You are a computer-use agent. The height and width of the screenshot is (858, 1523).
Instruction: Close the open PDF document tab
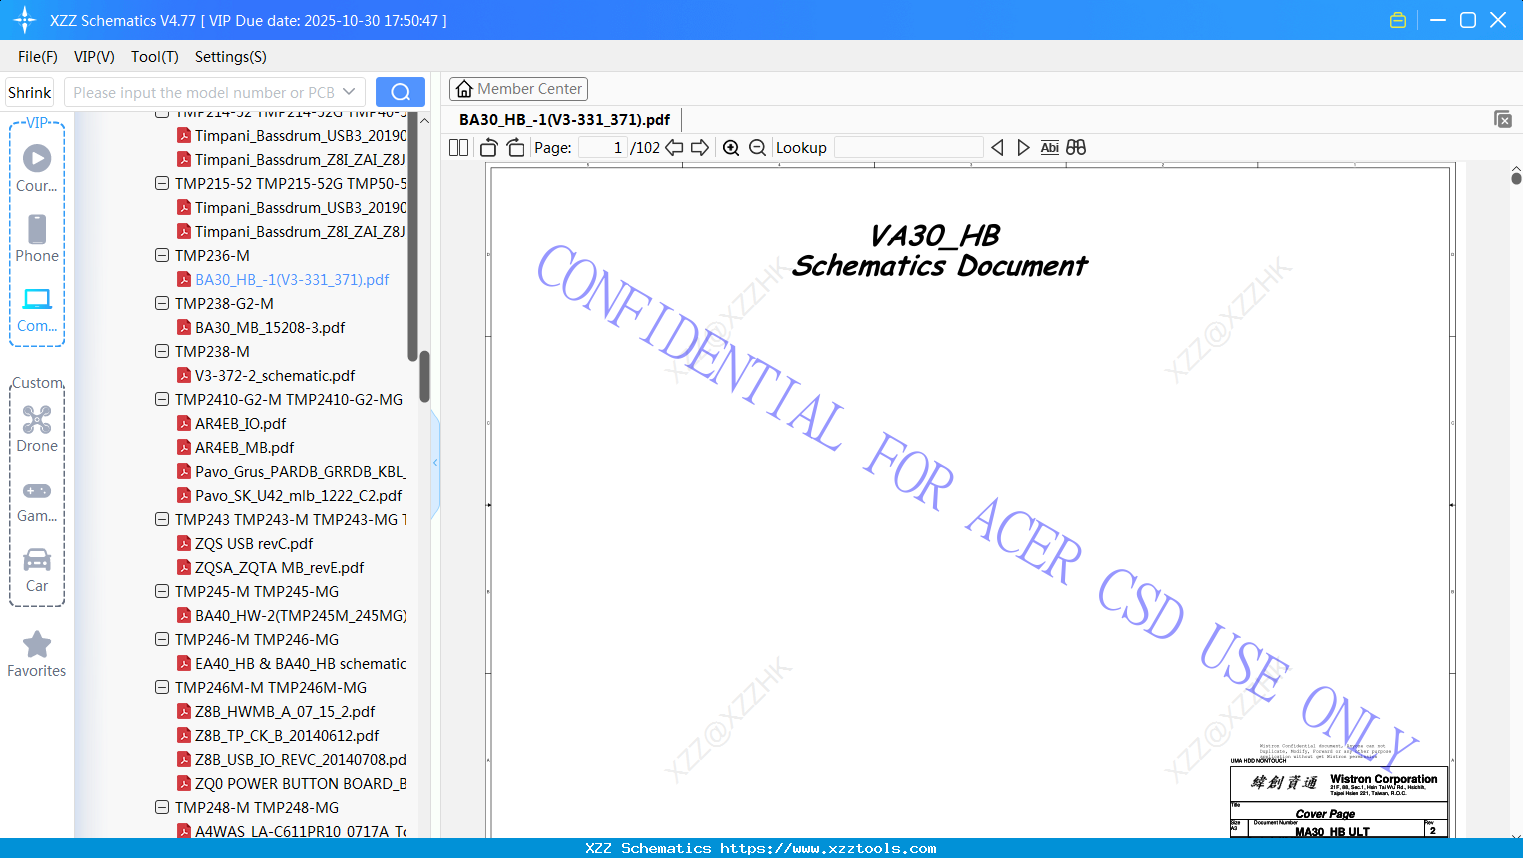point(1503,119)
